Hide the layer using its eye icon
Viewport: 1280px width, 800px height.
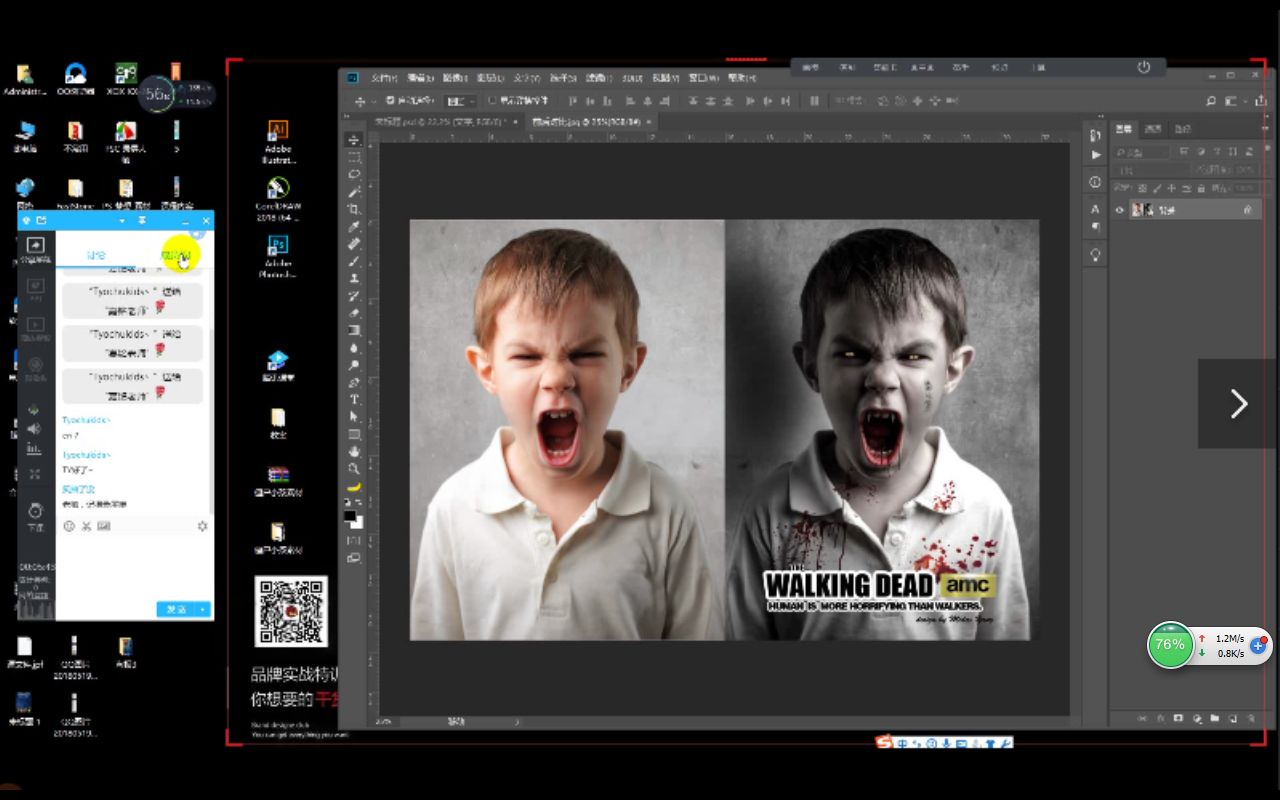coord(1120,210)
